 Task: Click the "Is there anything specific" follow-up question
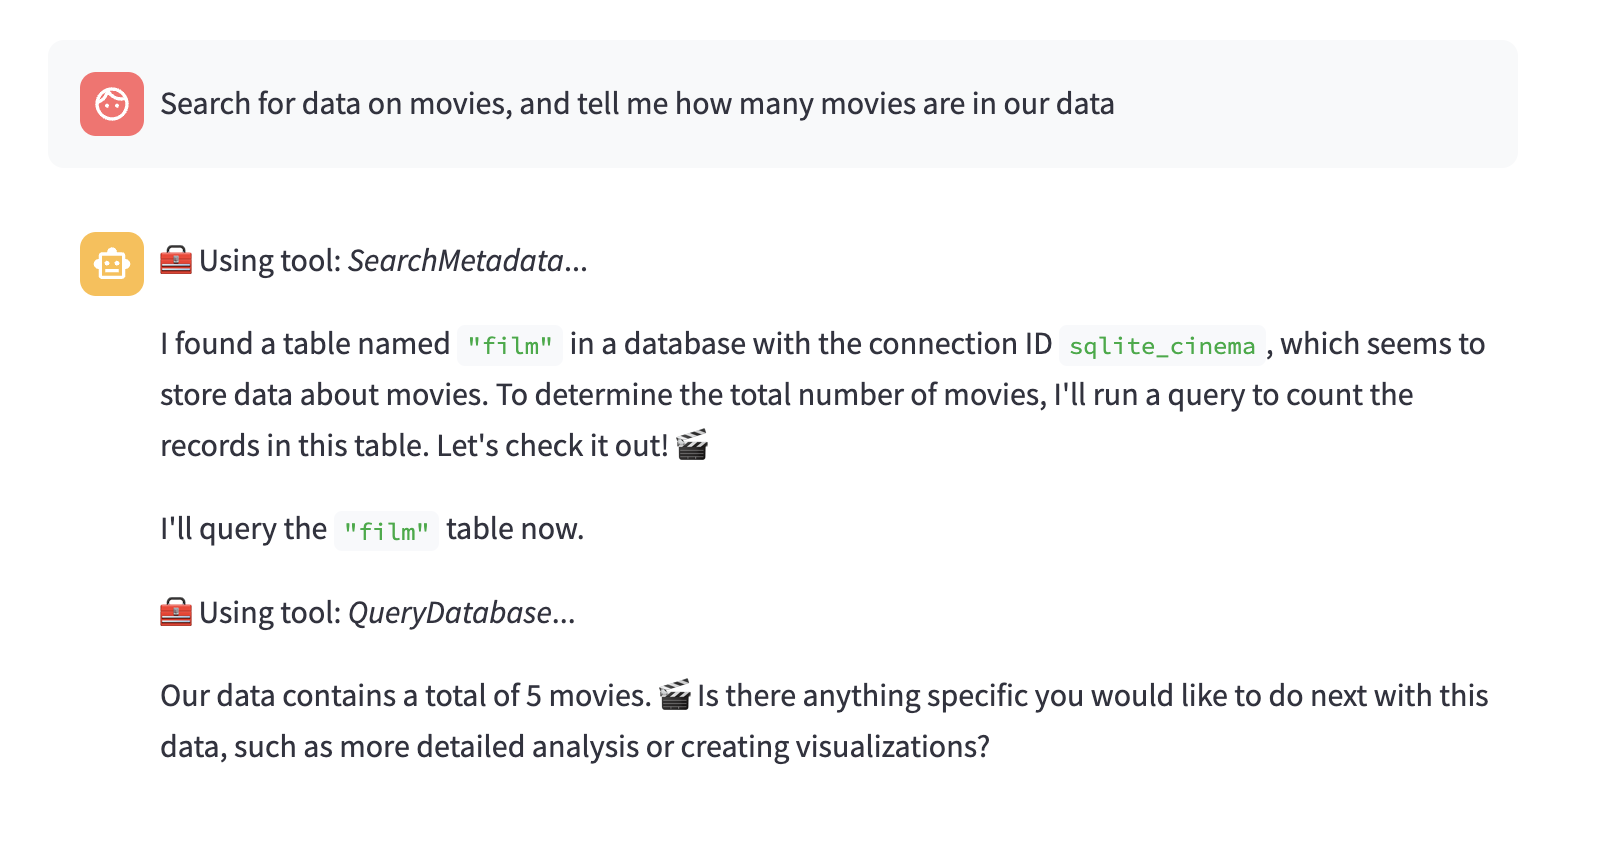pos(1092,696)
